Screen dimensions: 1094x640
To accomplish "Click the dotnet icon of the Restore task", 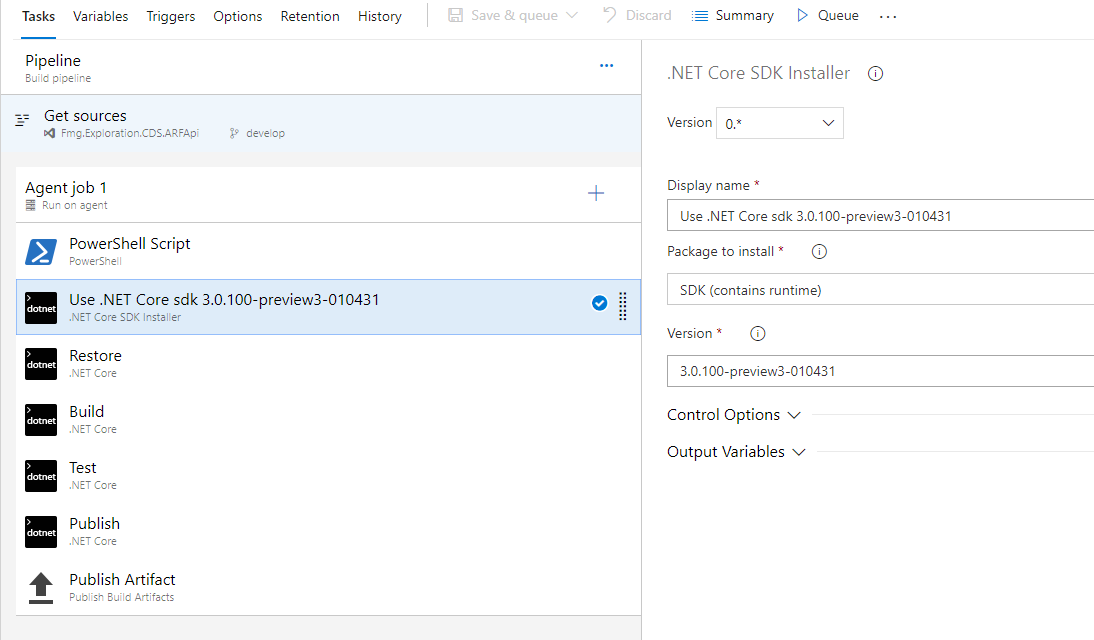I will click(x=41, y=364).
